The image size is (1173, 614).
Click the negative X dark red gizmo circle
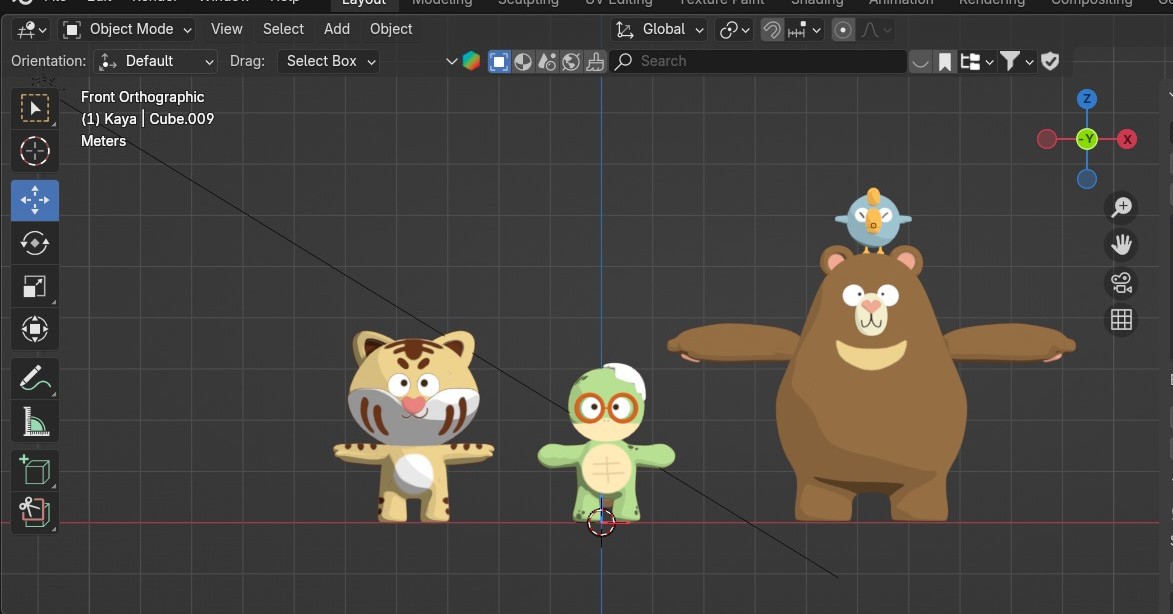1047,139
